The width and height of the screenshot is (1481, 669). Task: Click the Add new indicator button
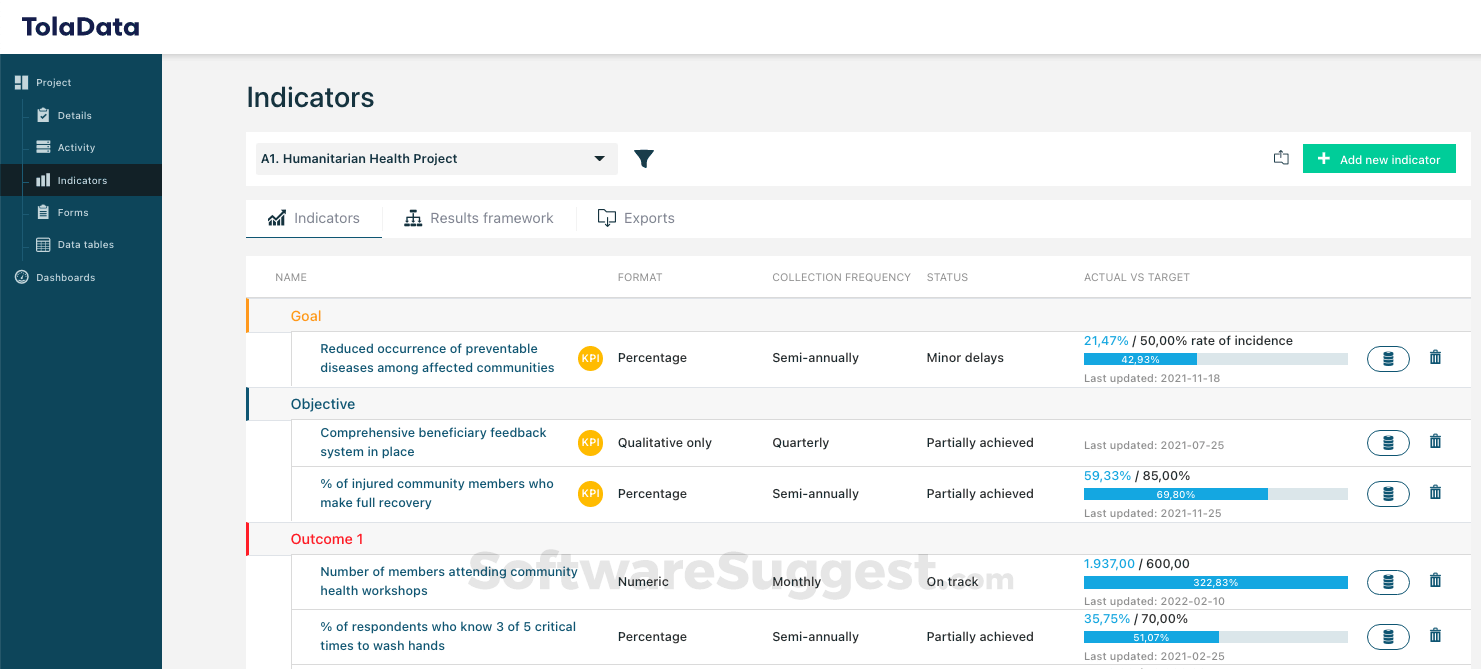click(x=1379, y=158)
